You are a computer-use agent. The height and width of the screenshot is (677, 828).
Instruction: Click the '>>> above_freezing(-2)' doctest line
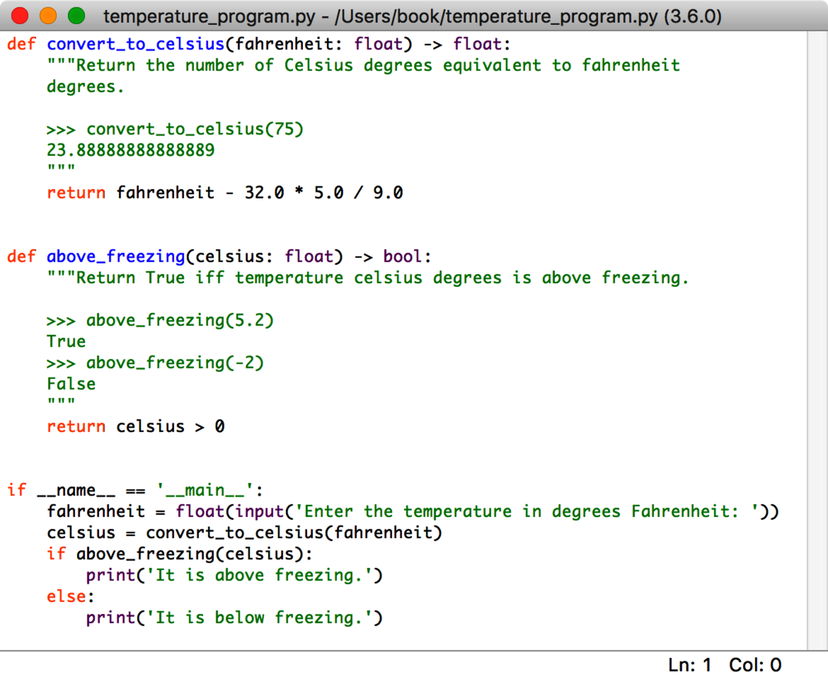coord(155,362)
